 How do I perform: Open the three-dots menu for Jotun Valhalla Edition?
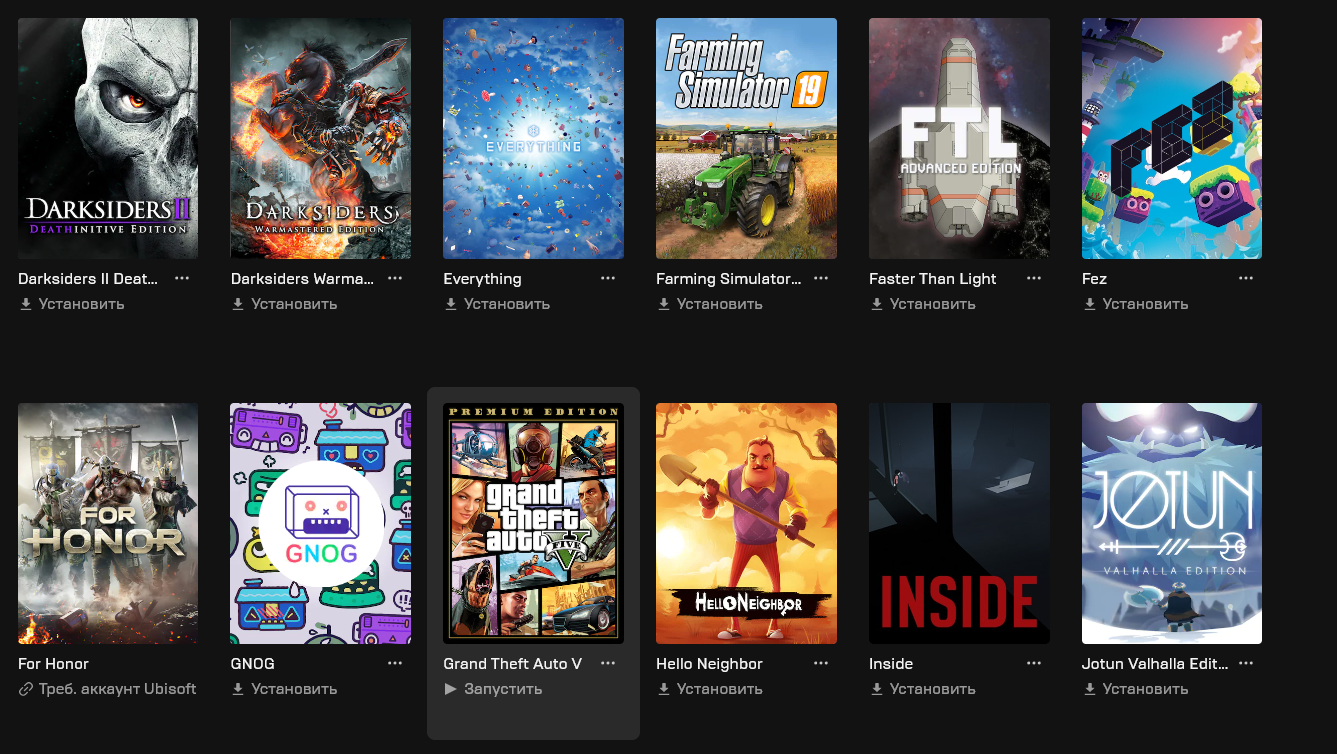pyautogui.click(x=1246, y=663)
